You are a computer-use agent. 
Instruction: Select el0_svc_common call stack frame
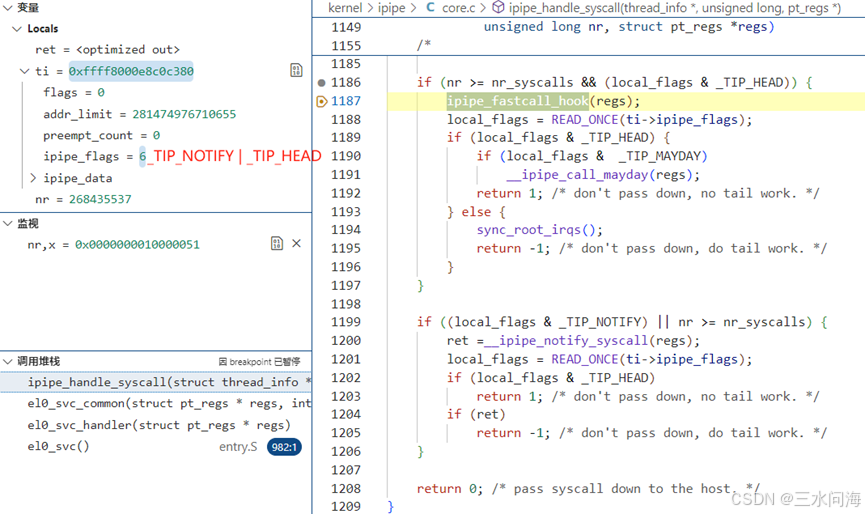(x=156, y=404)
